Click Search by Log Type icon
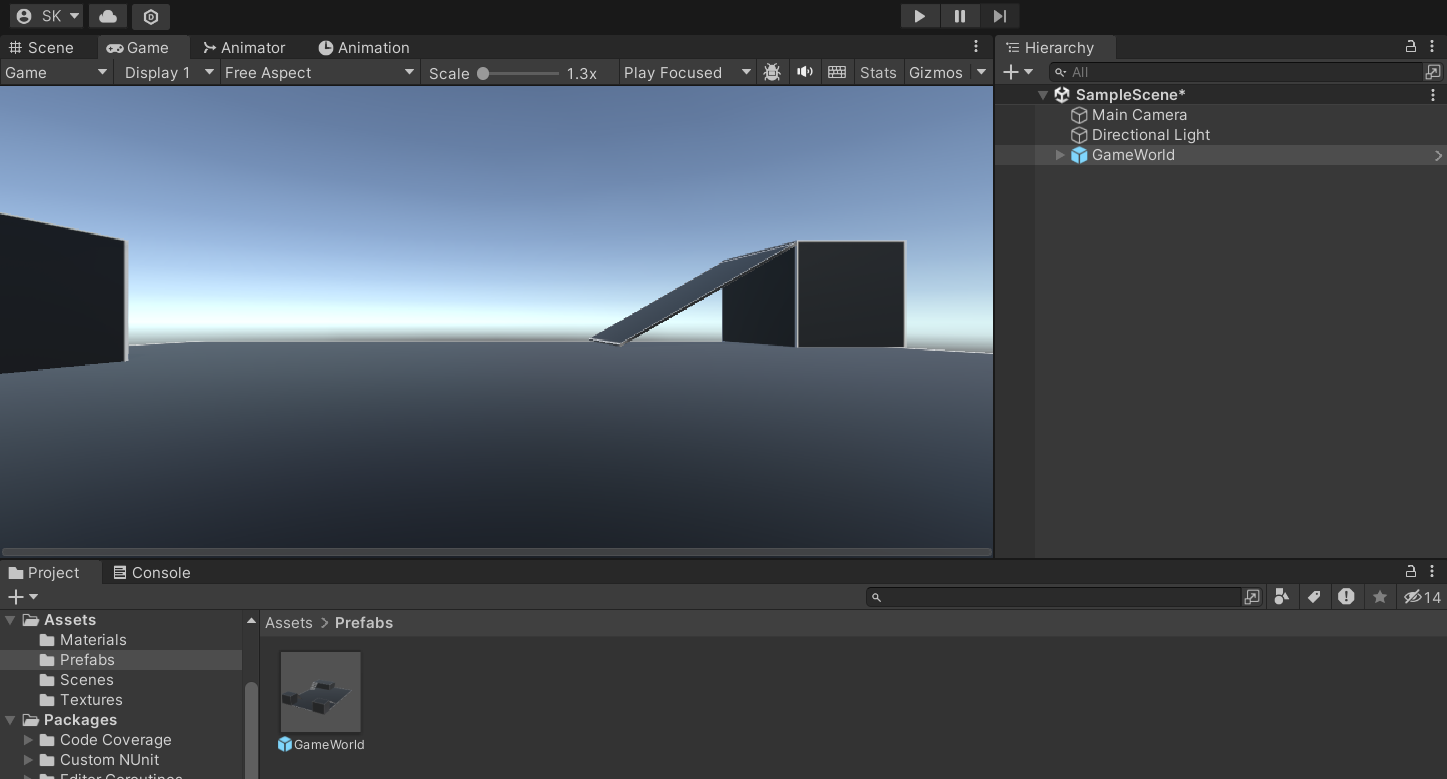Image resolution: width=1447 pixels, height=779 pixels. 1346,597
